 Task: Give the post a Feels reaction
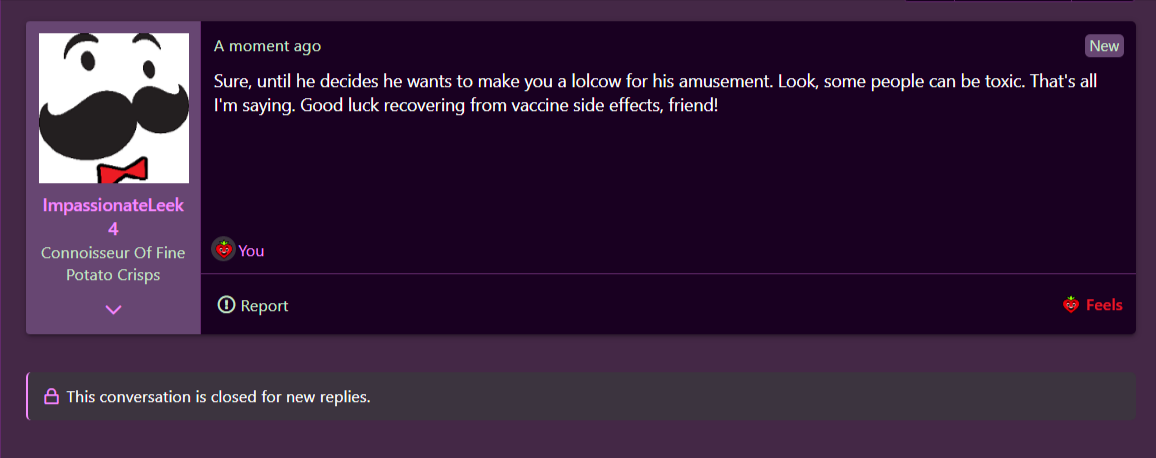coord(1093,305)
